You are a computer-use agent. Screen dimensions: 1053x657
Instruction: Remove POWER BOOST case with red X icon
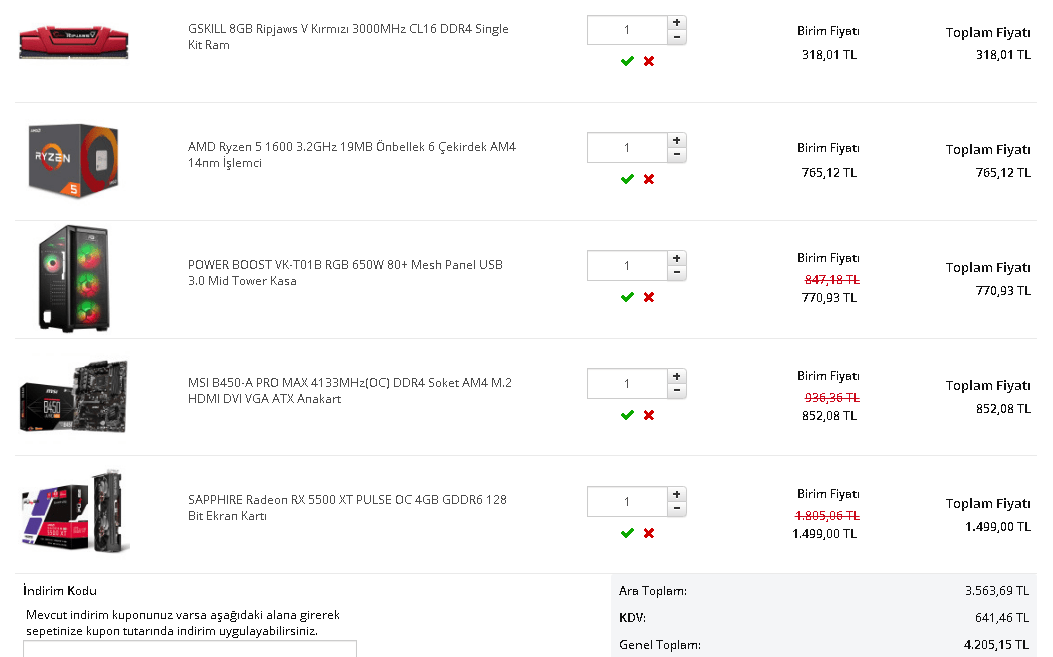649,297
